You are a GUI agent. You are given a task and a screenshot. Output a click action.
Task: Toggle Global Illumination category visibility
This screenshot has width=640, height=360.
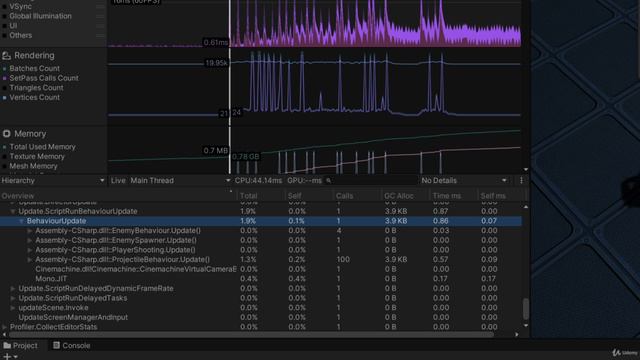[4, 16]
